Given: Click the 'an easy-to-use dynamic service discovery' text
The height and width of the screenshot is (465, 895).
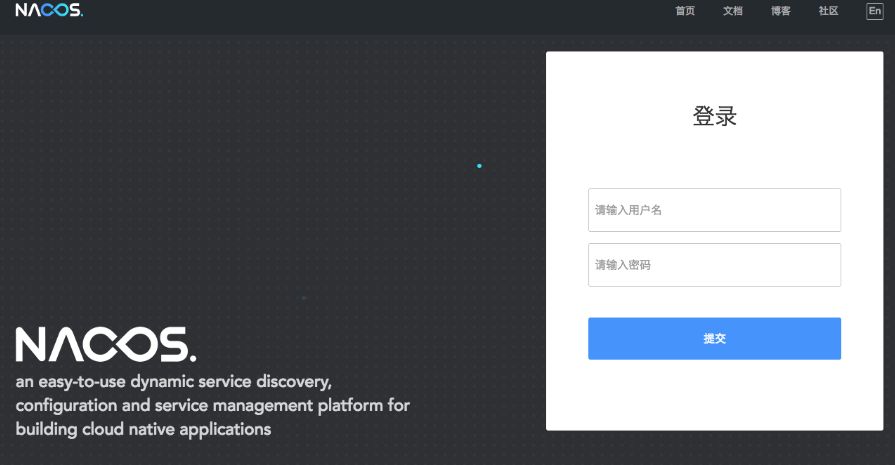Looking at the screenshot, I should [174, 382].
